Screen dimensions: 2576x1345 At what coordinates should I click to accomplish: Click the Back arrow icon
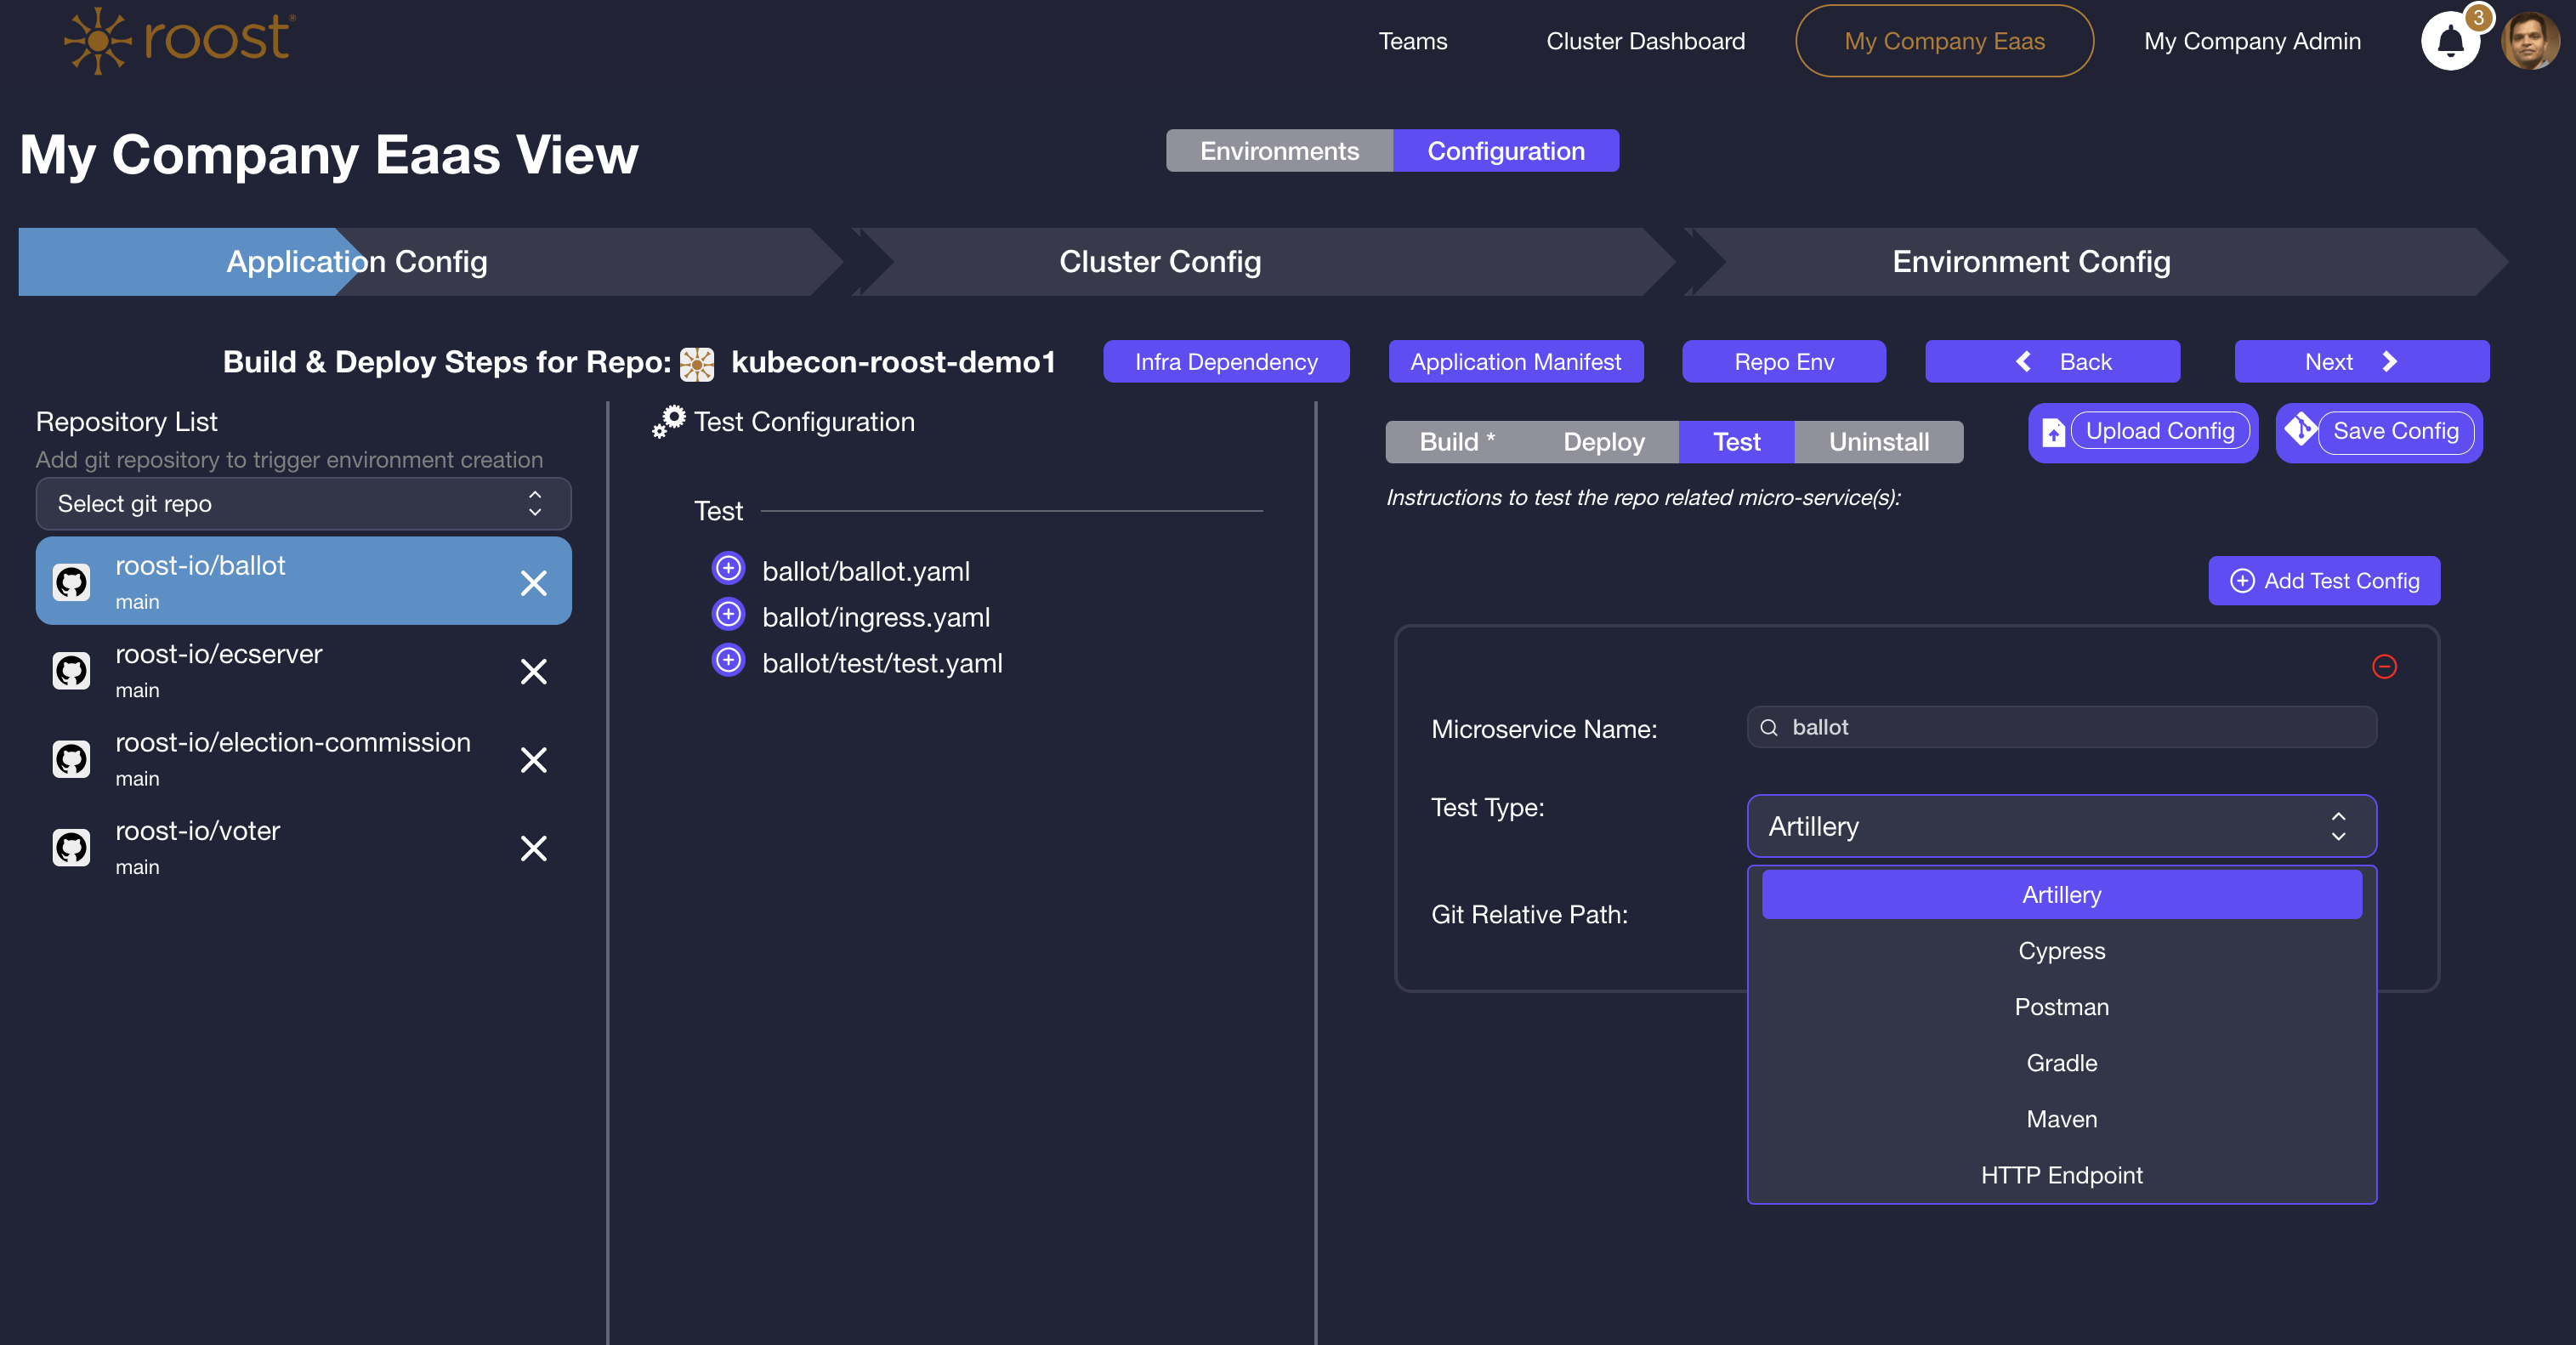pos(2023,361)
